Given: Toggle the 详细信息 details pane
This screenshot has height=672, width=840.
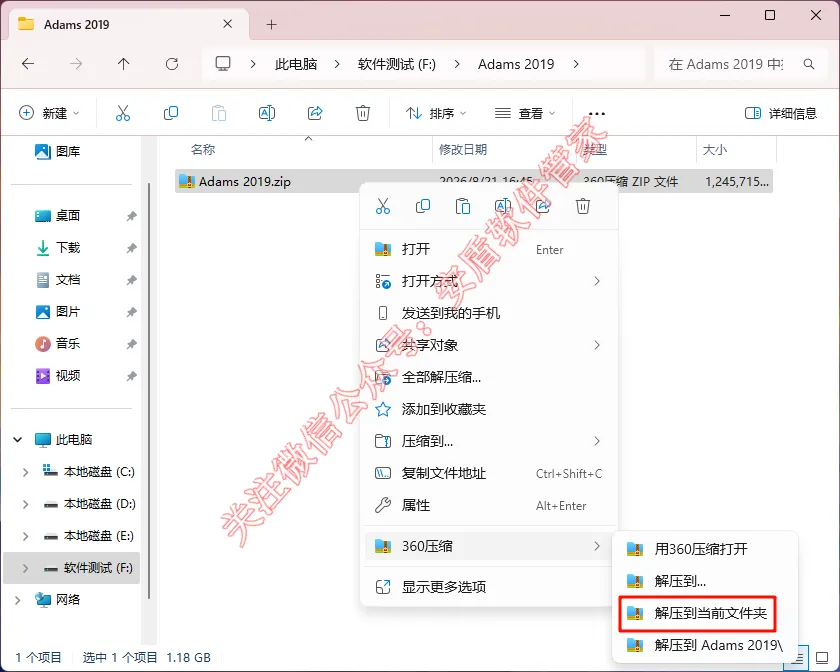Looking at the screenshot, I should point(781,114).
